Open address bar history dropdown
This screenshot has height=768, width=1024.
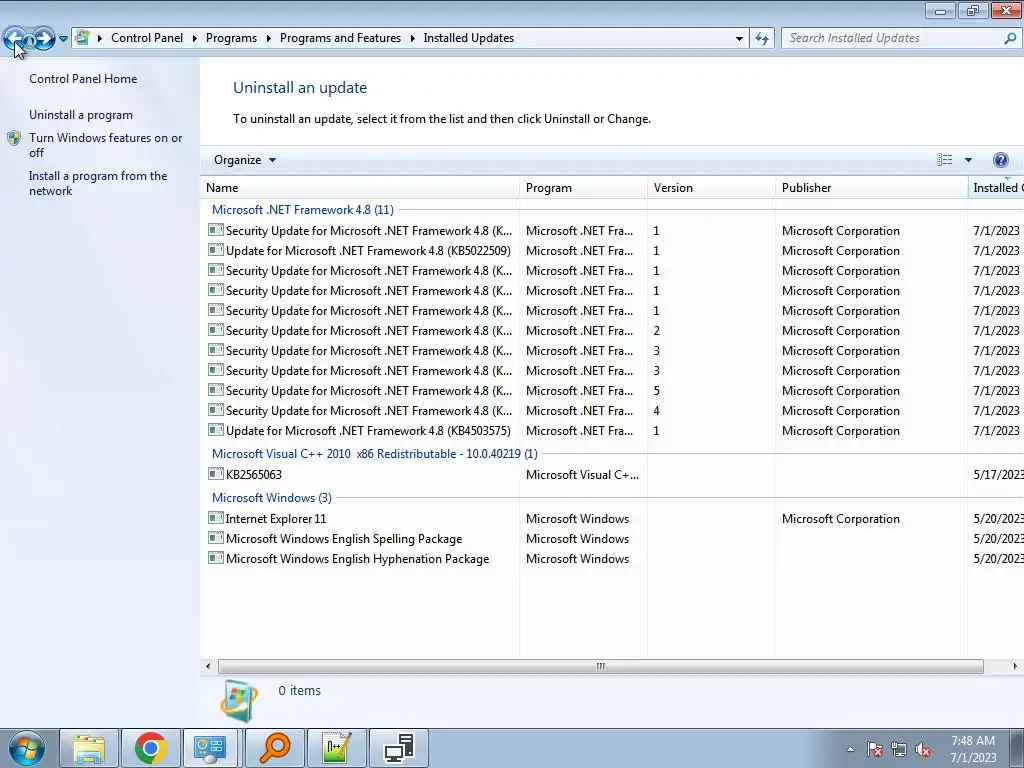[739, 39]
